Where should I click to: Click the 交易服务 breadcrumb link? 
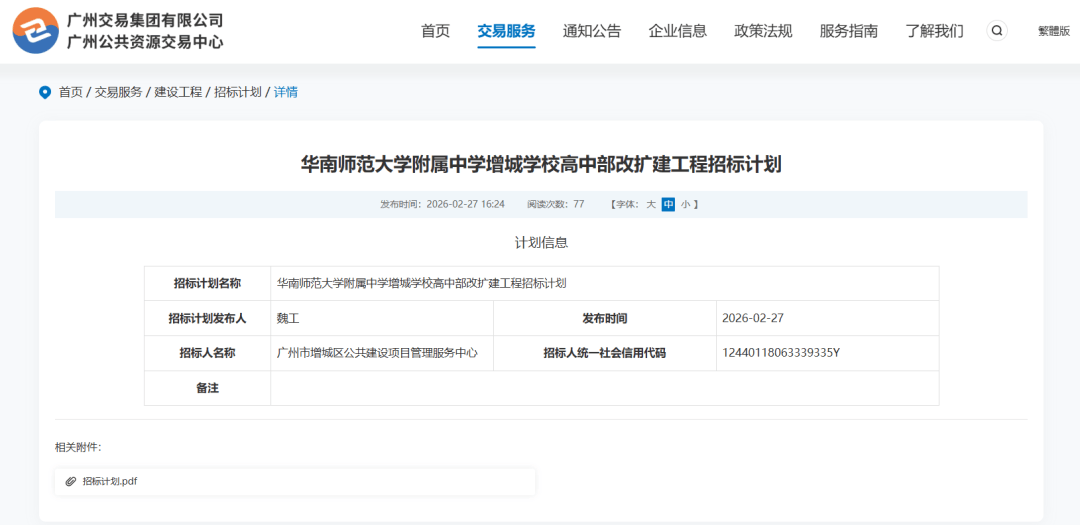pos(118,92)
